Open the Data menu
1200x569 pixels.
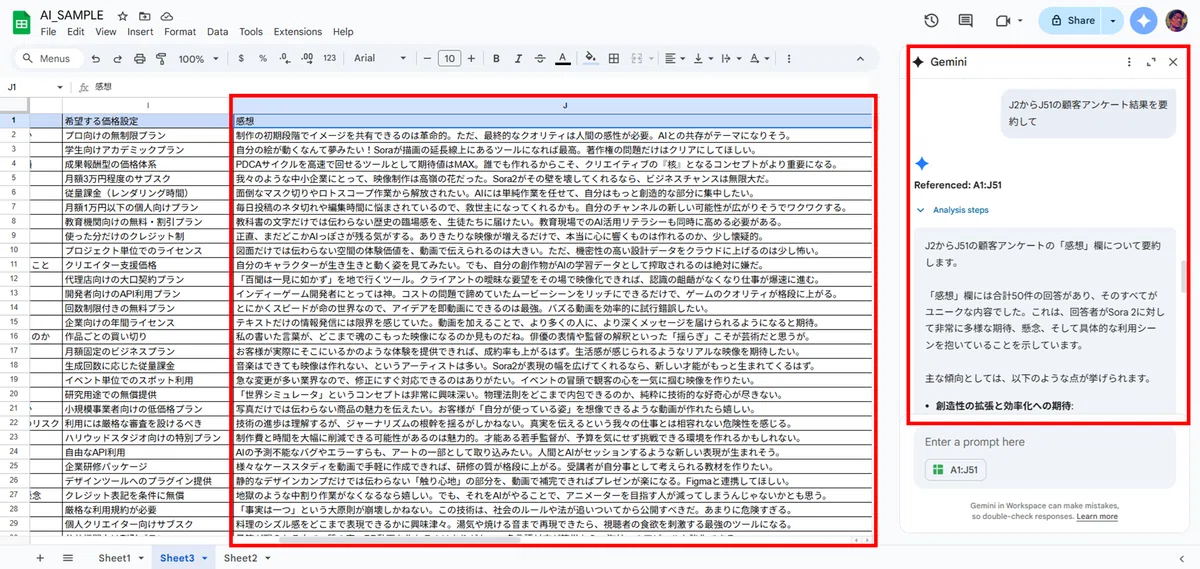217,32
